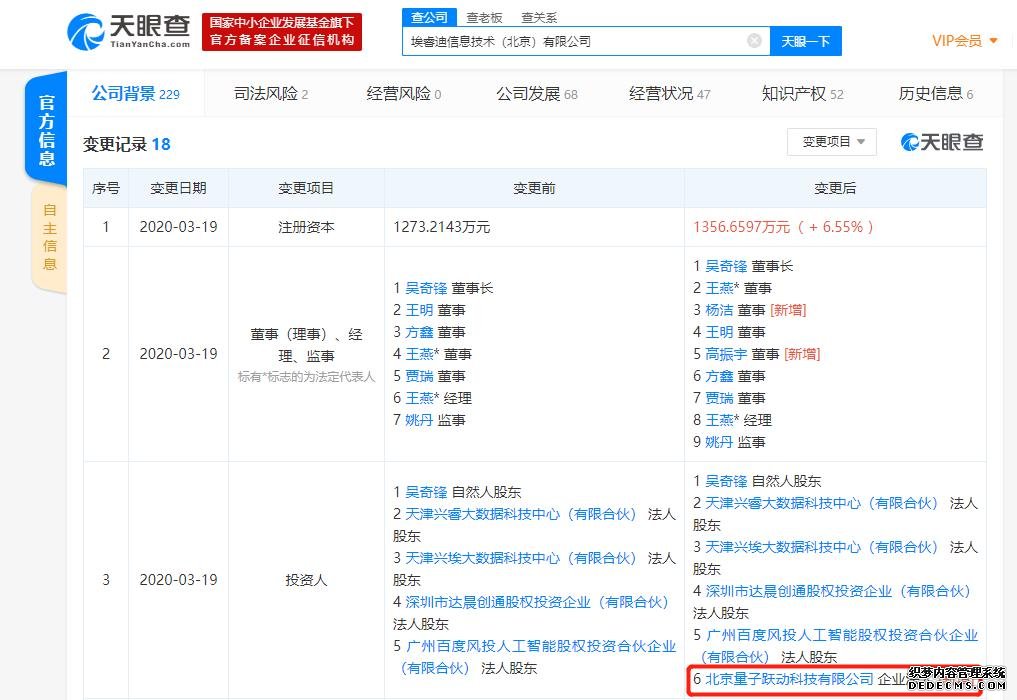Select the 注册资本 change item cell
The width and height of the screenshot is (1017, 700).
(x=306, y=227)
